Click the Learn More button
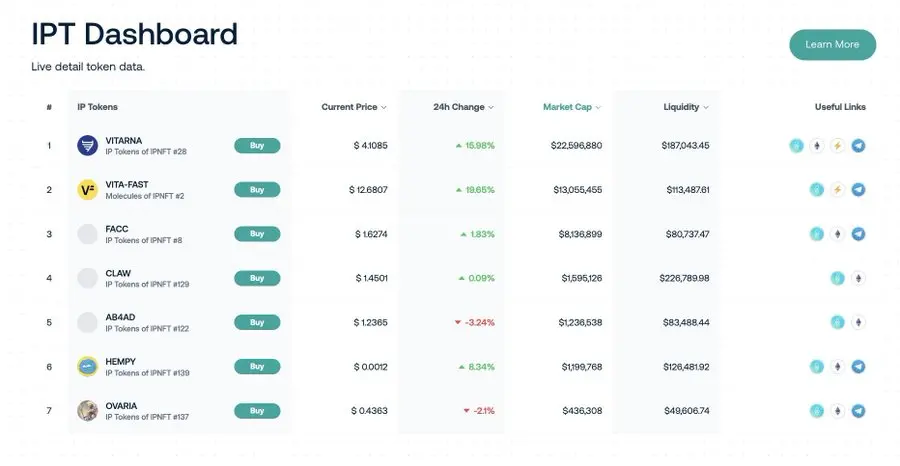This screenshot has width=900, height=466. coord(832,45)
